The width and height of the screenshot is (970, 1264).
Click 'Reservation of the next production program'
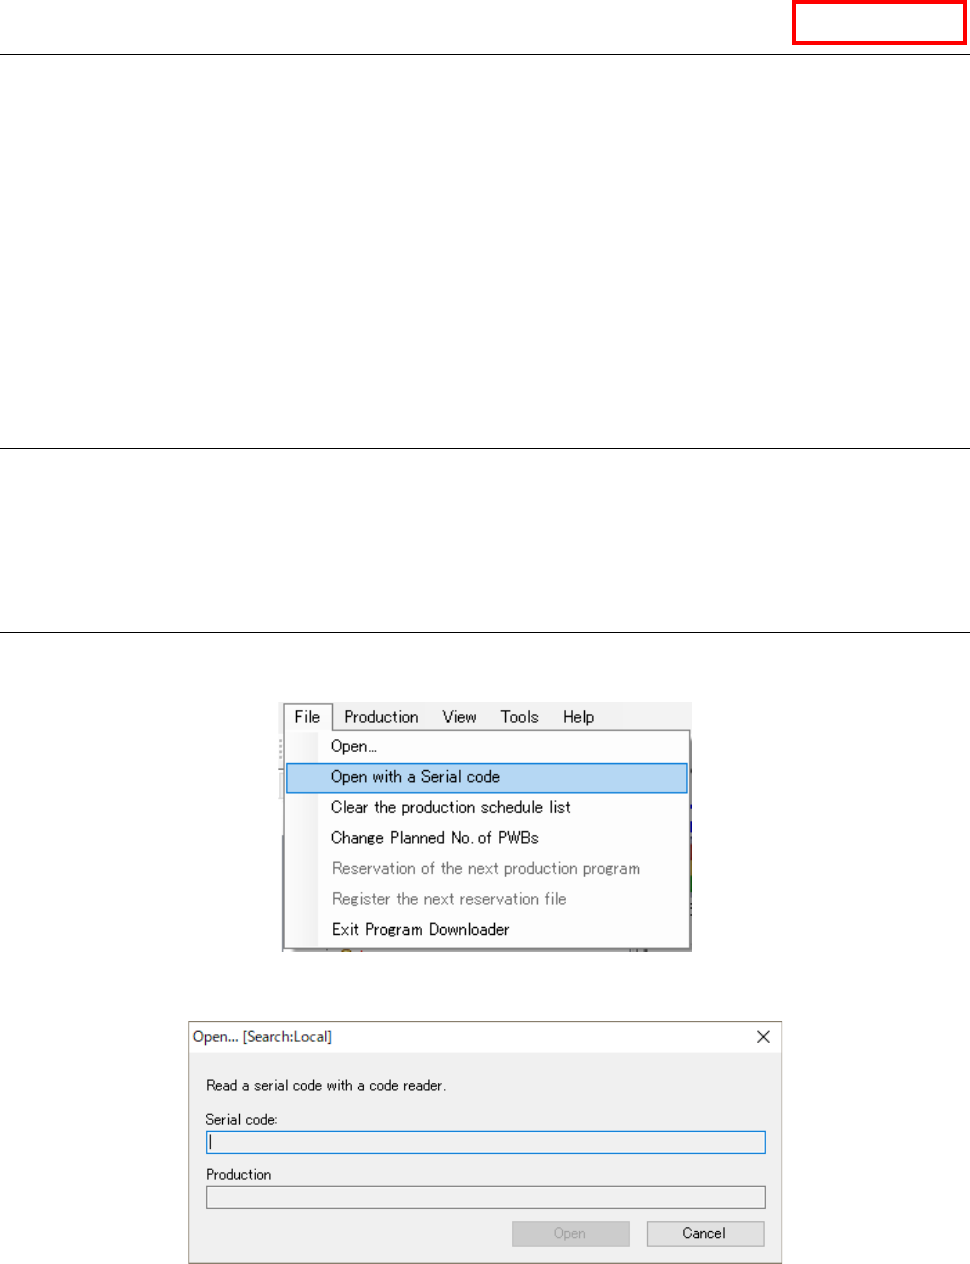point(487,869)
